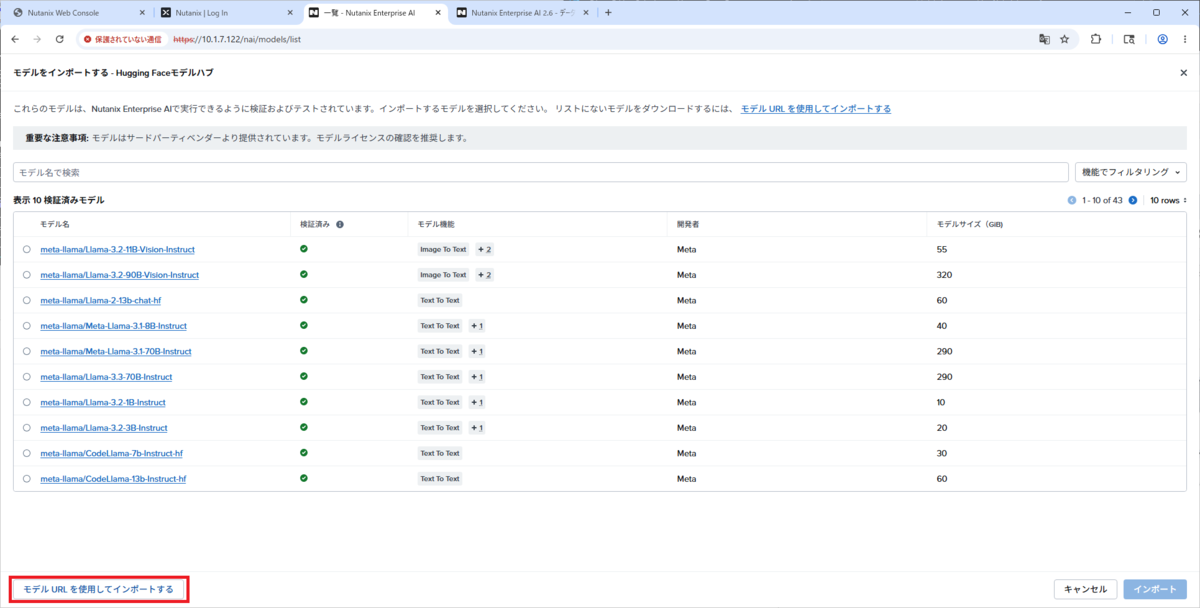Click the キャンセル button
This screenshot has height=608, width=1200.
tap(1085, 590)
